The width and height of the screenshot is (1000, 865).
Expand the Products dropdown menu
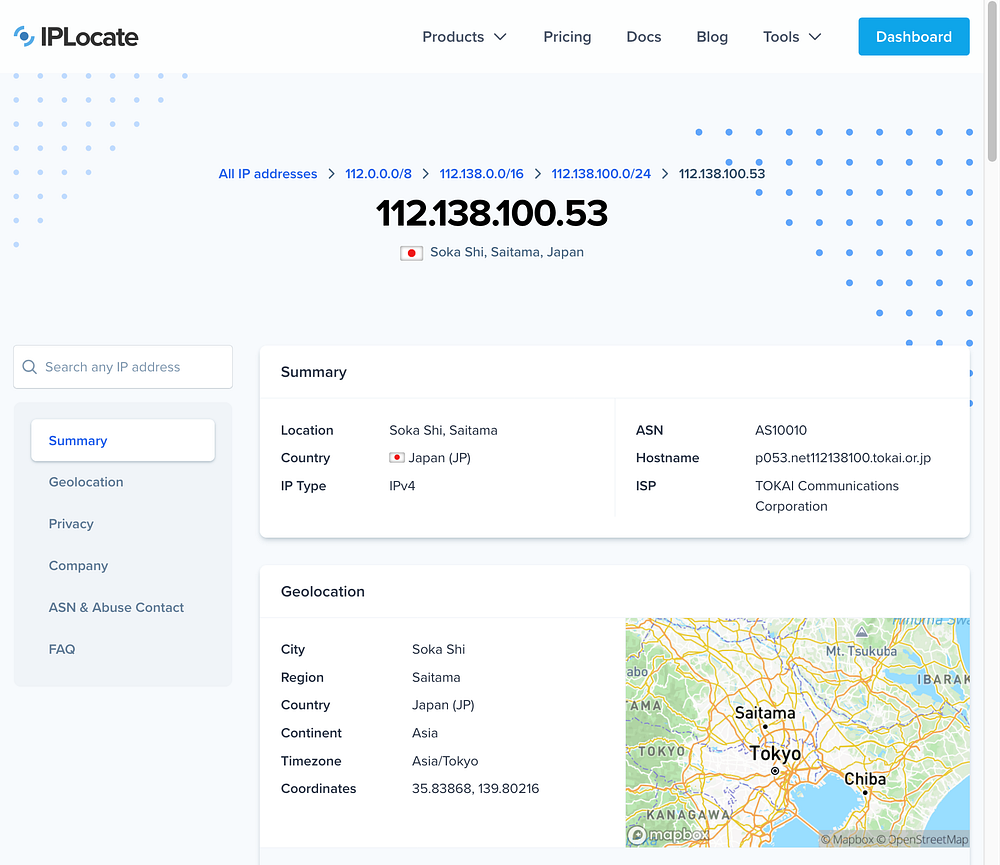click(464, 37)
